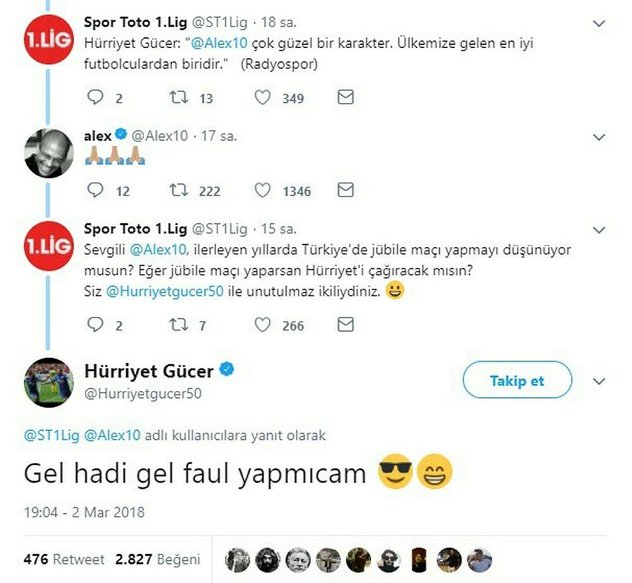Open the @Hurriyetgucer50 mention link
632x583 pixels.
point(164,291)
